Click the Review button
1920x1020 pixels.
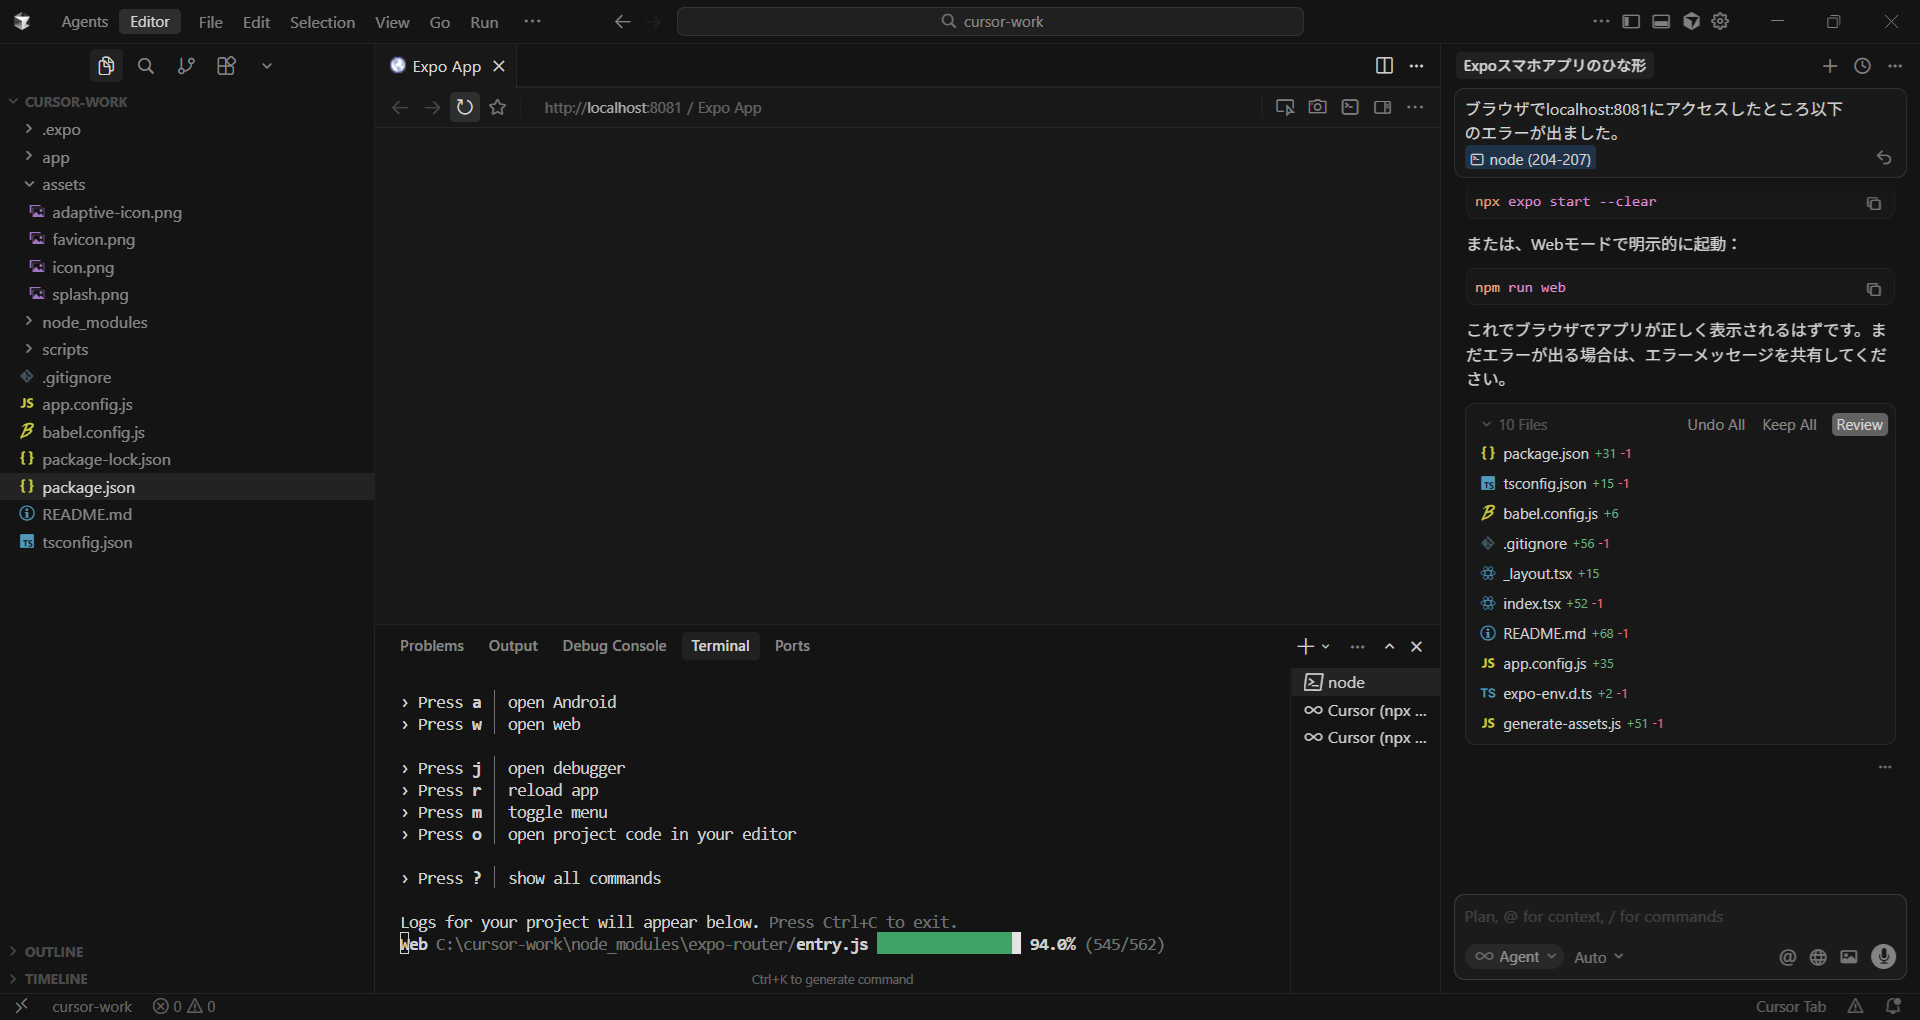[1859, 425]
